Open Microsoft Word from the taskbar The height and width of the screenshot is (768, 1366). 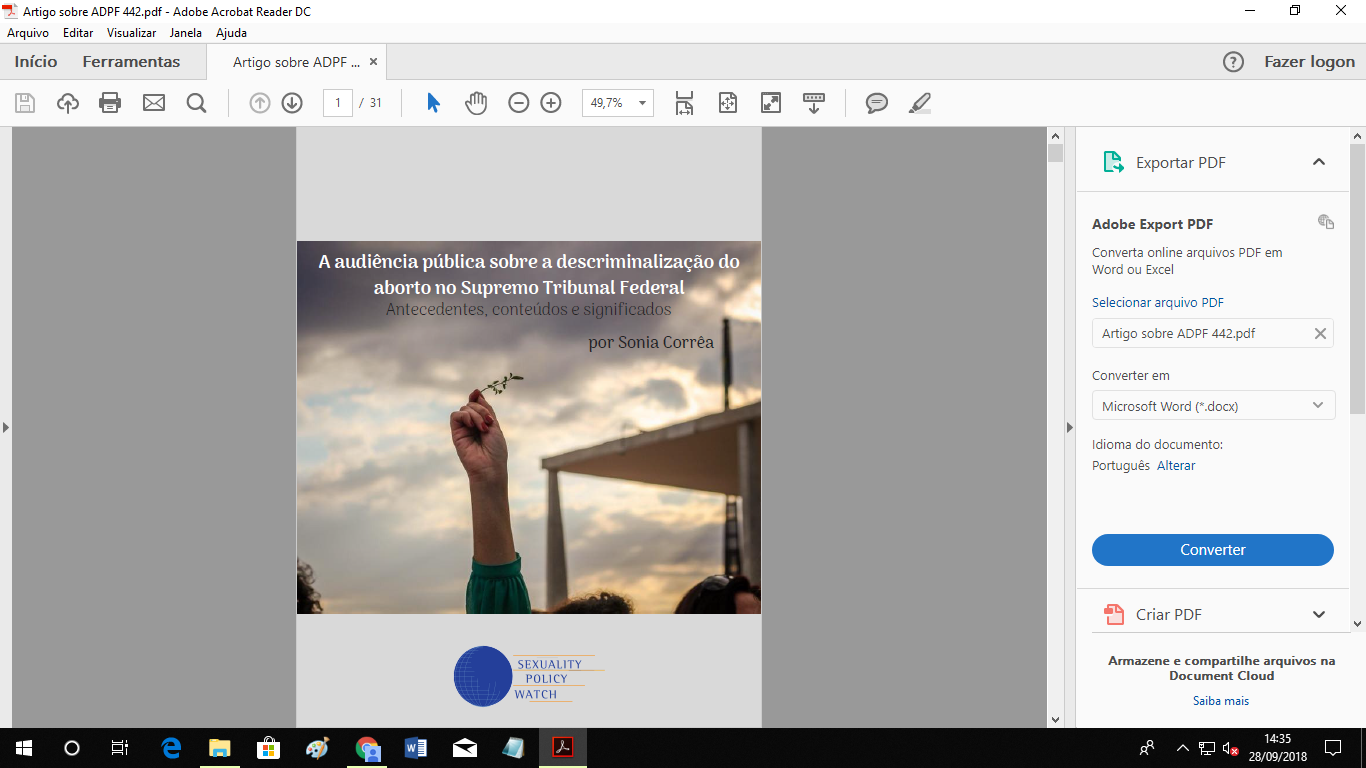point(416,748)
